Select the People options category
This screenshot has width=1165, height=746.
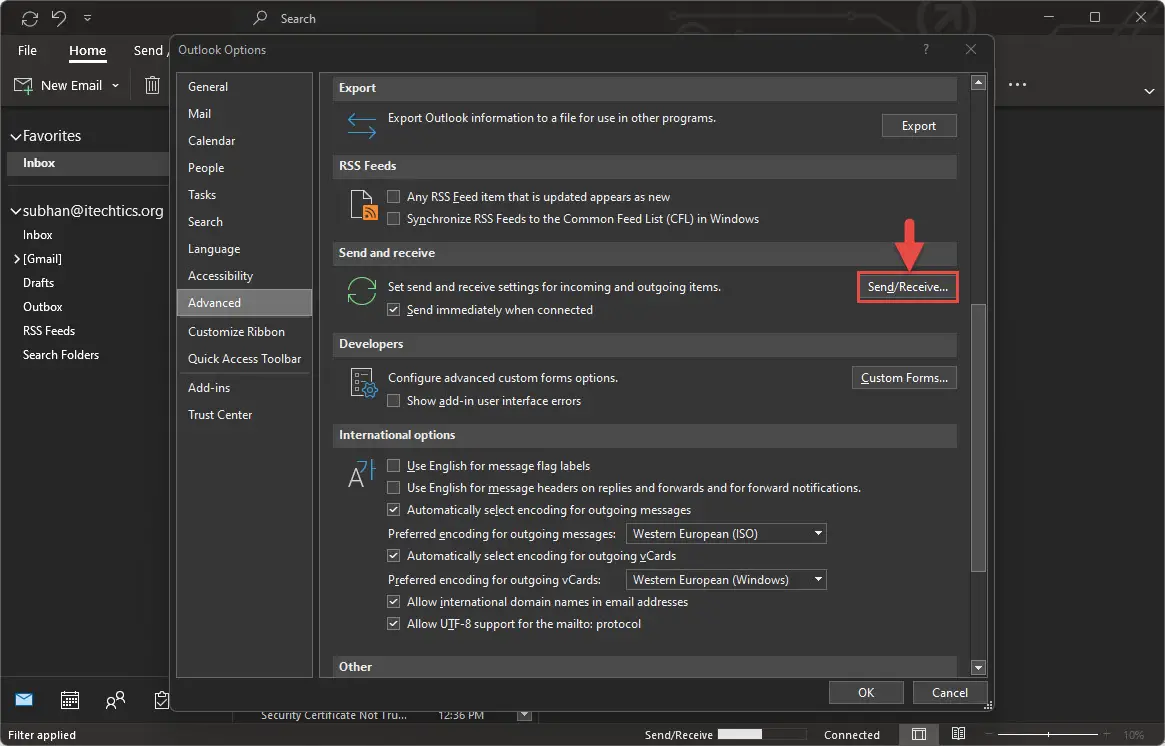(244, 168)
